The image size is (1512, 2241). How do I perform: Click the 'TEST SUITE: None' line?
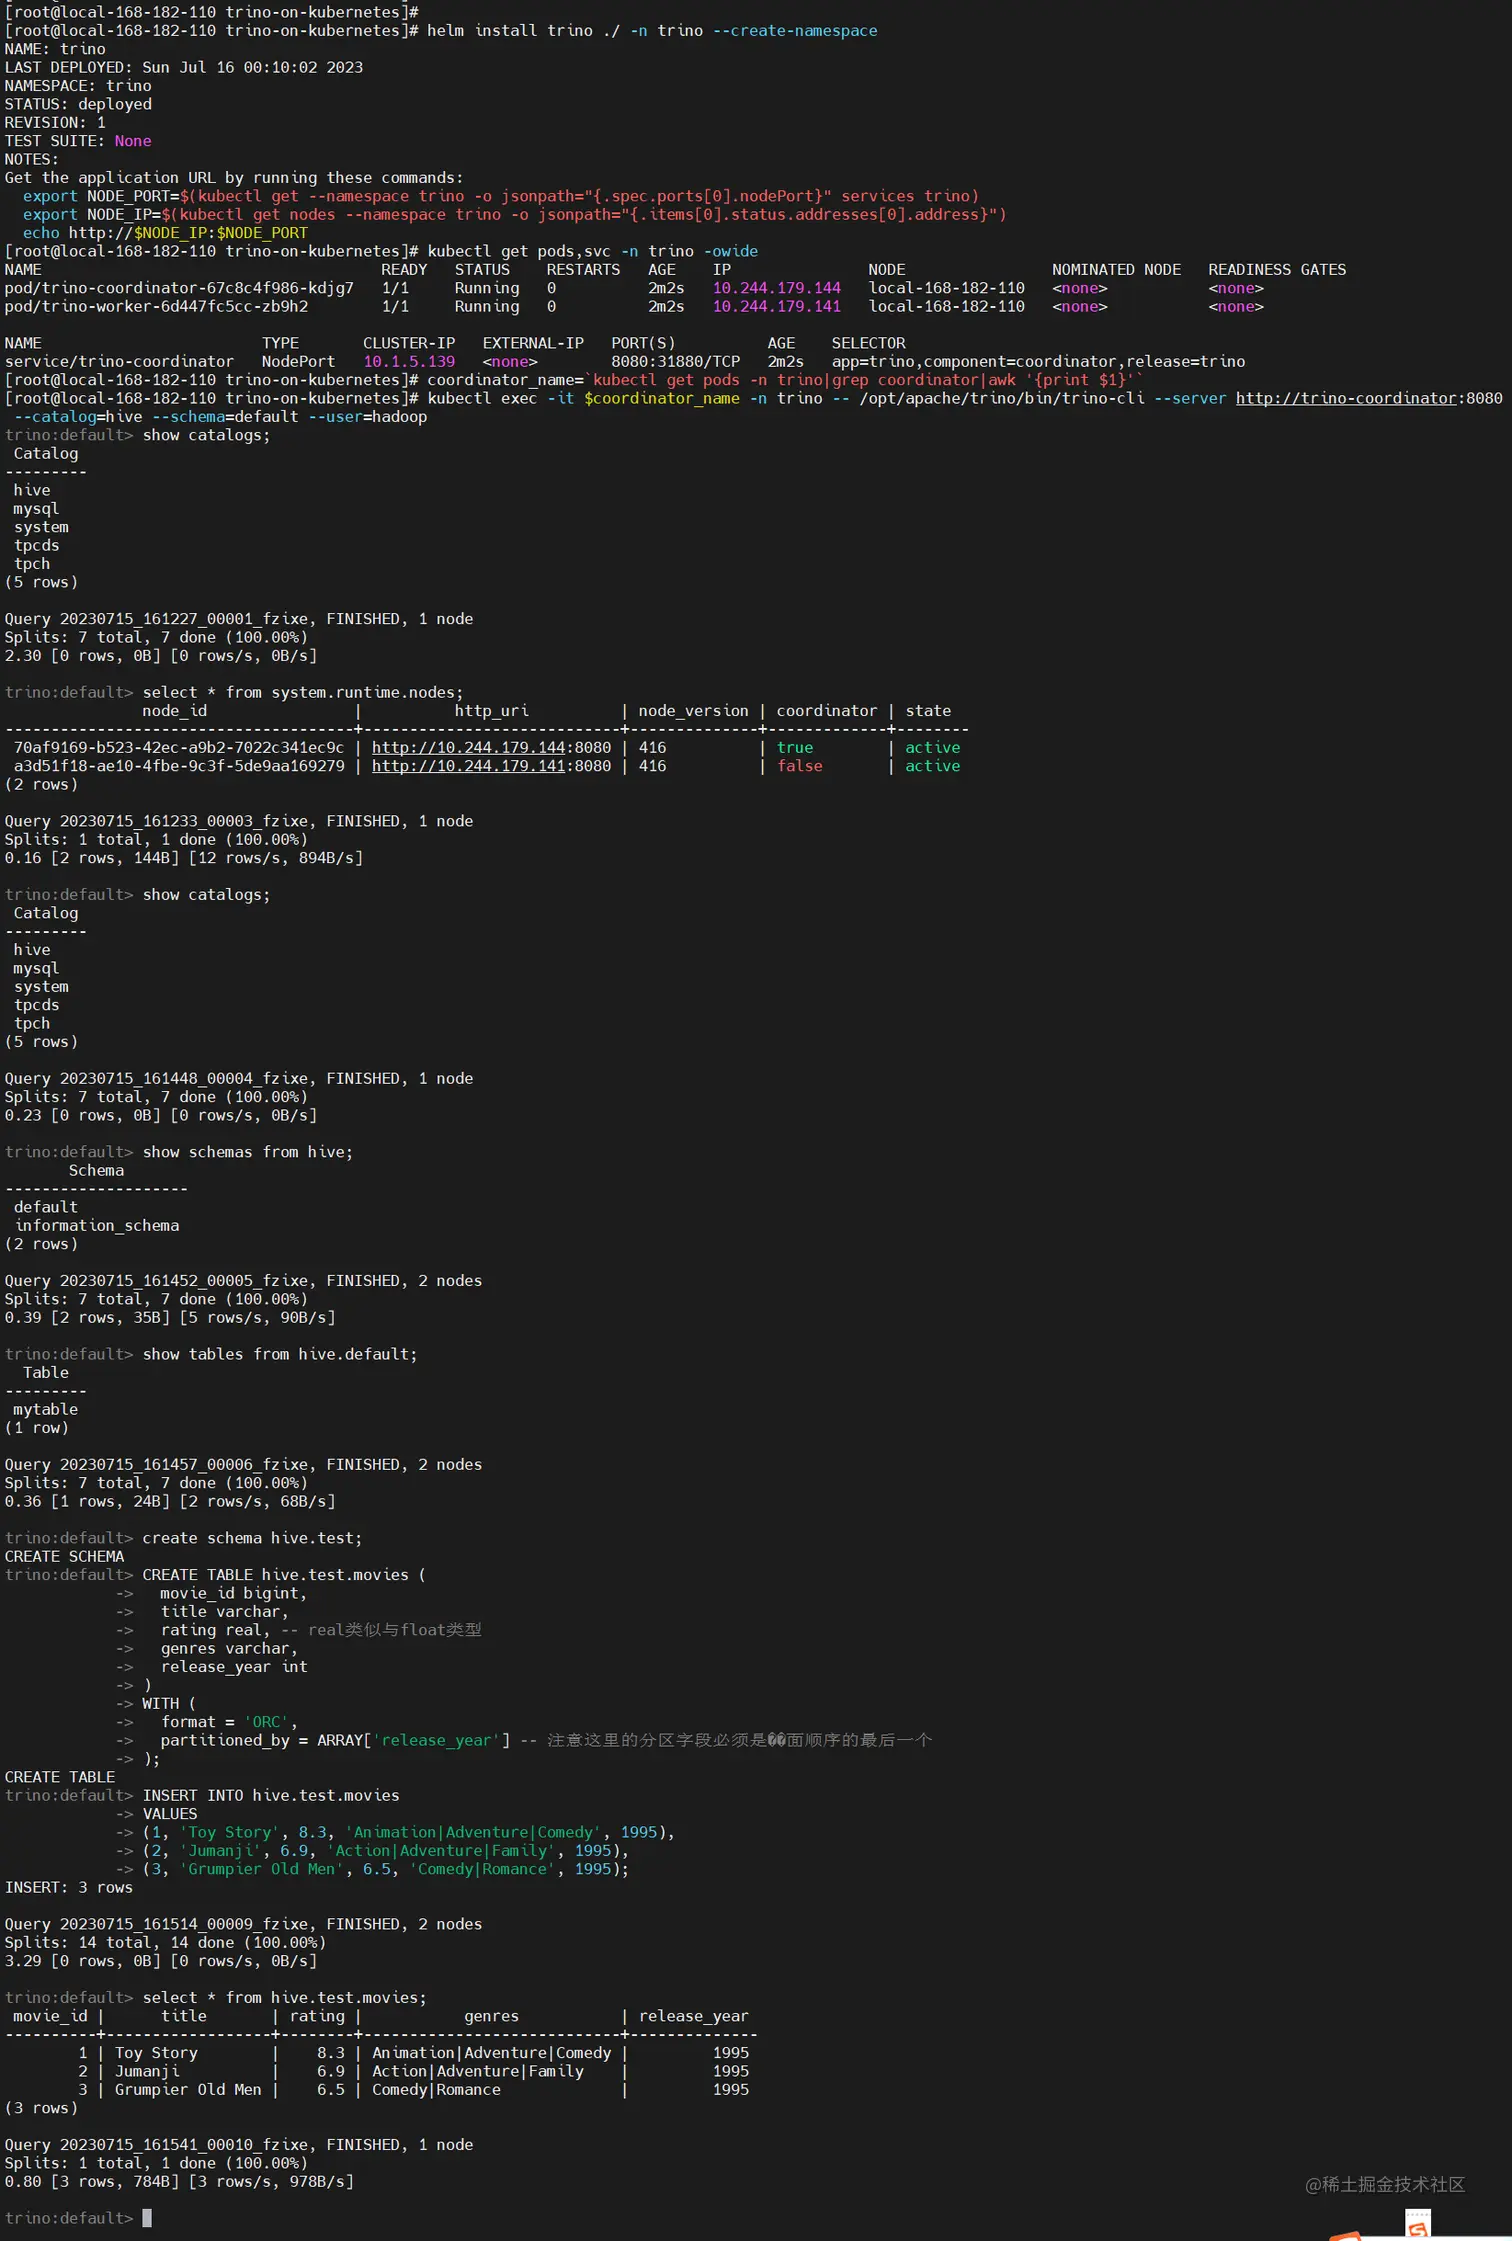point(78,141)
